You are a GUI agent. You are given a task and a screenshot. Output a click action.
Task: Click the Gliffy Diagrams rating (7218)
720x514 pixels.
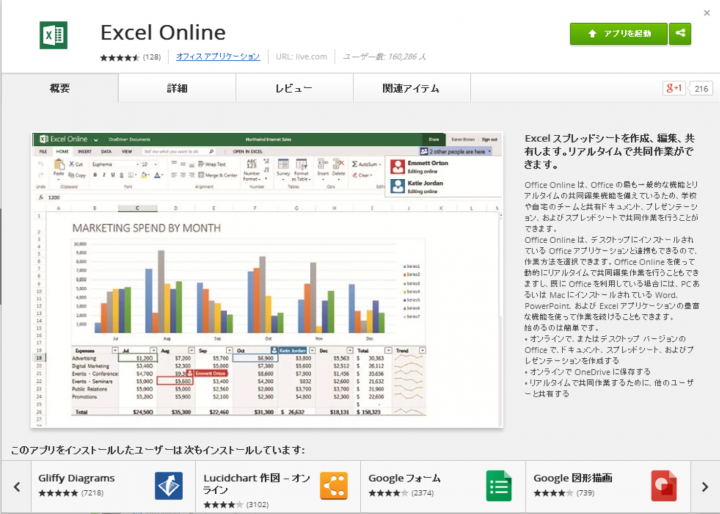point(71,493)
